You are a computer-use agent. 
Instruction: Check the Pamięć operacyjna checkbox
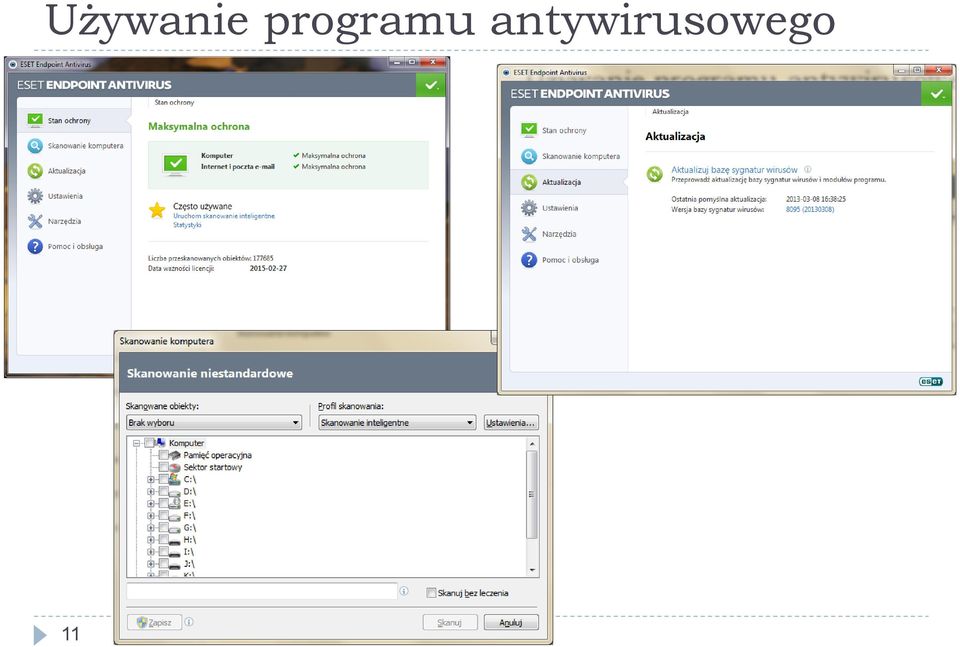pos(163,455)
